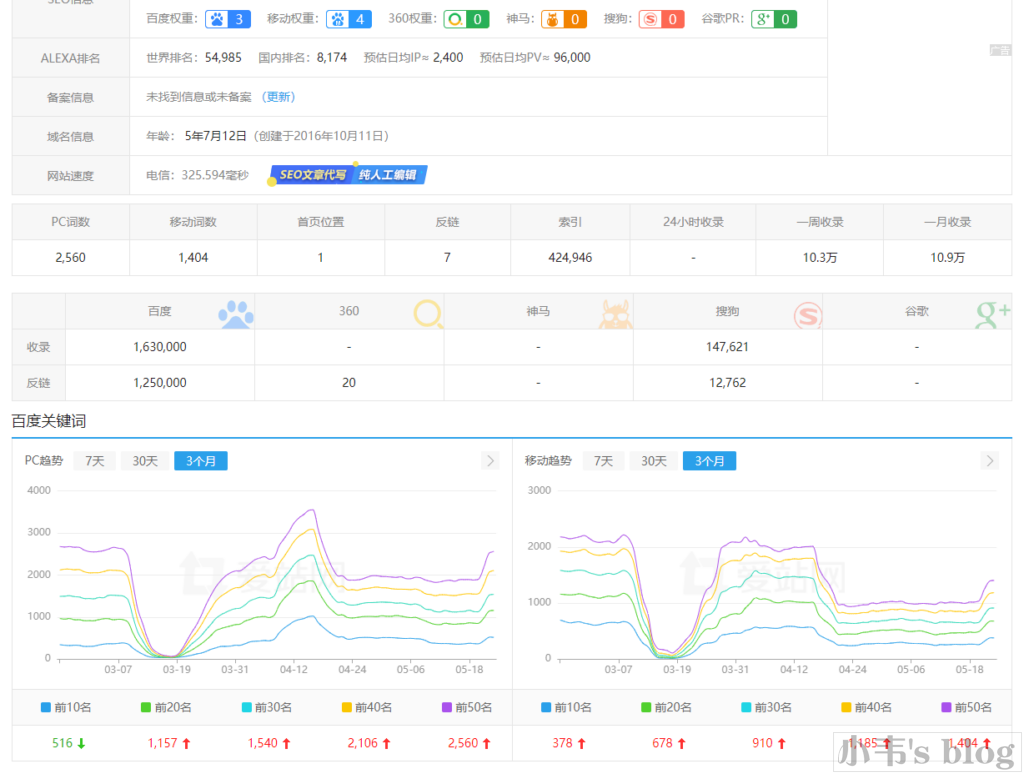Click the red 2,560 value in PC trend
This screenshot has width=1024, height=774.
(x=463, y=743)
